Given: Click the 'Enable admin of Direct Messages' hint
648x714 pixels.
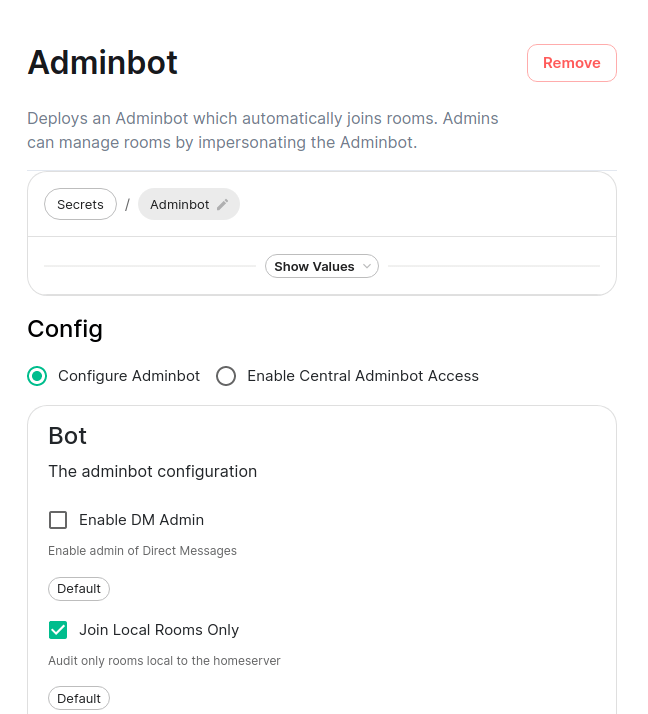Looking at the screenshot, I should tap(143, 551).
